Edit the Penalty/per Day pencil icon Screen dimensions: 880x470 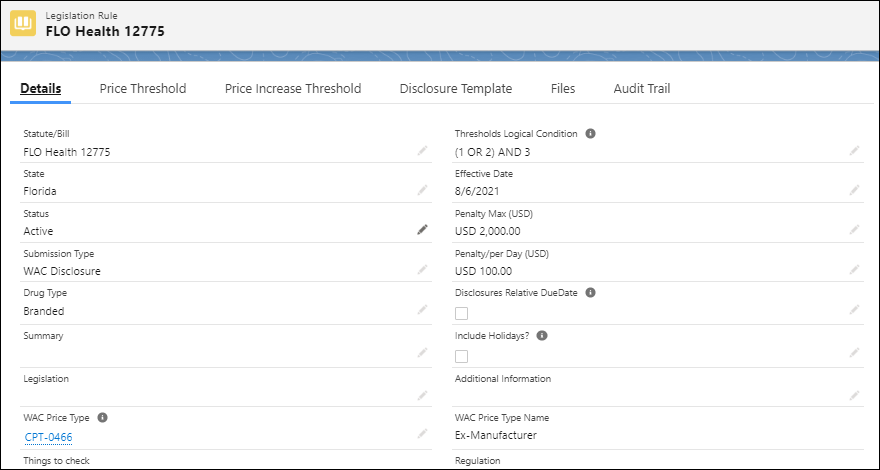[x=854, y=270]
